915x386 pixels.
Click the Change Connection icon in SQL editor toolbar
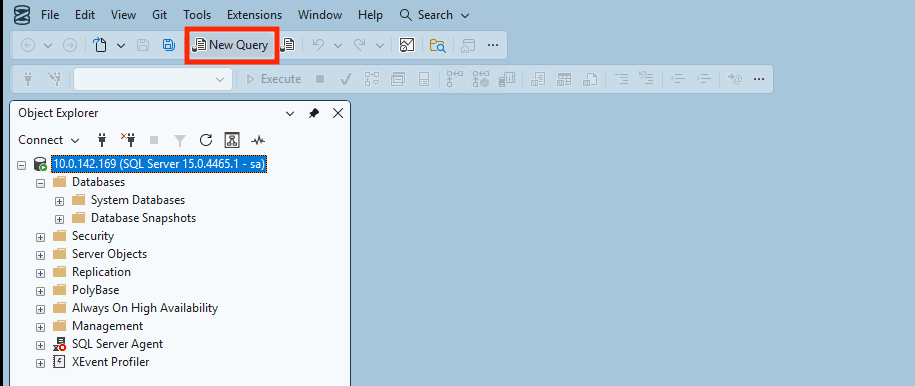click(55, 79)
